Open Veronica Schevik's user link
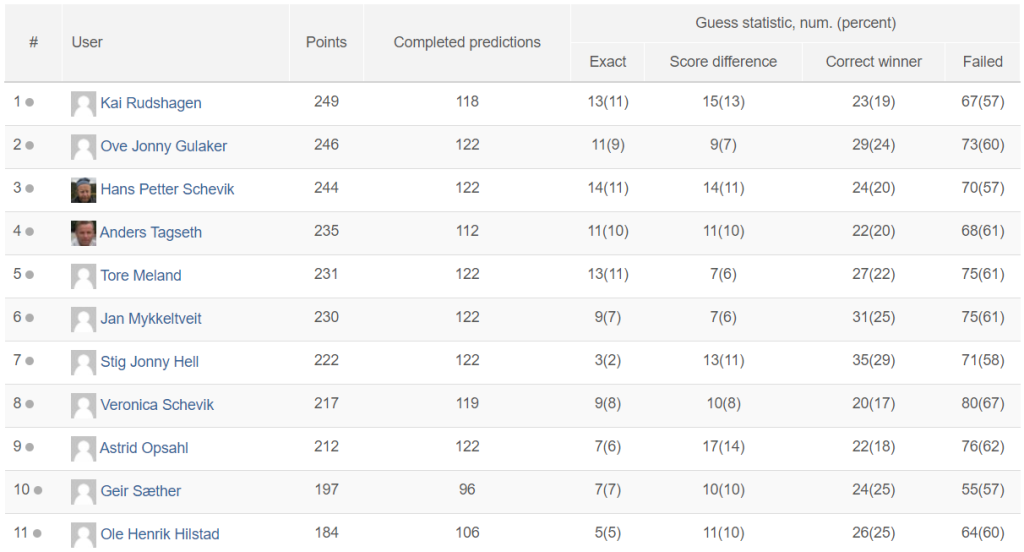The image size is (1024, 552). pos(157,404)
